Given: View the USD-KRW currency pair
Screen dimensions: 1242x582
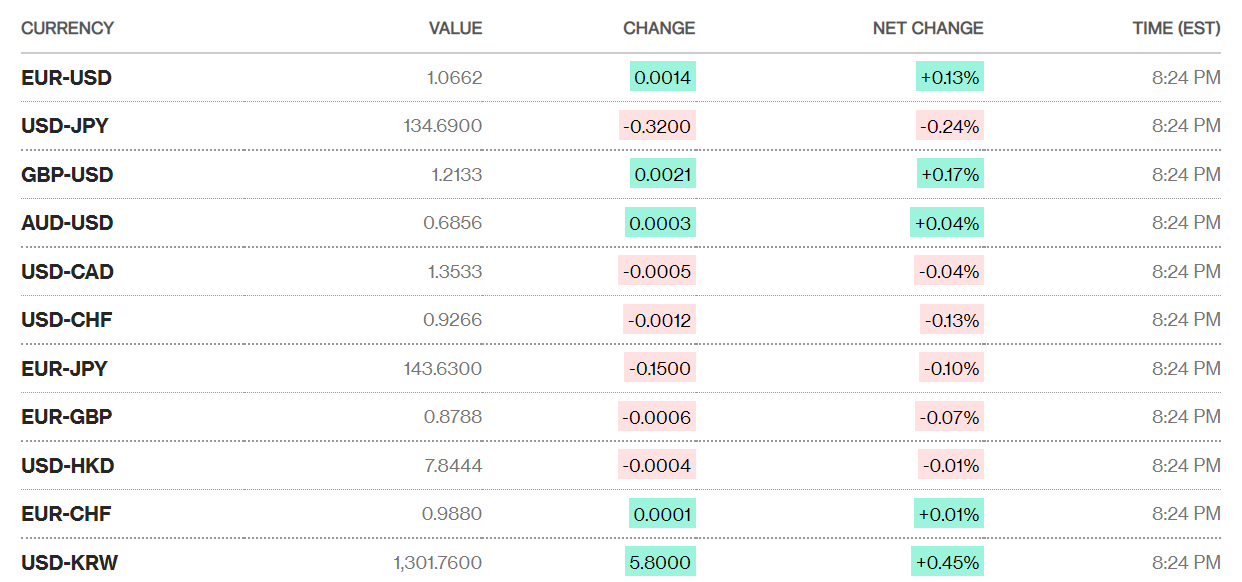Looking at the screenshot, I should [69, 563].
